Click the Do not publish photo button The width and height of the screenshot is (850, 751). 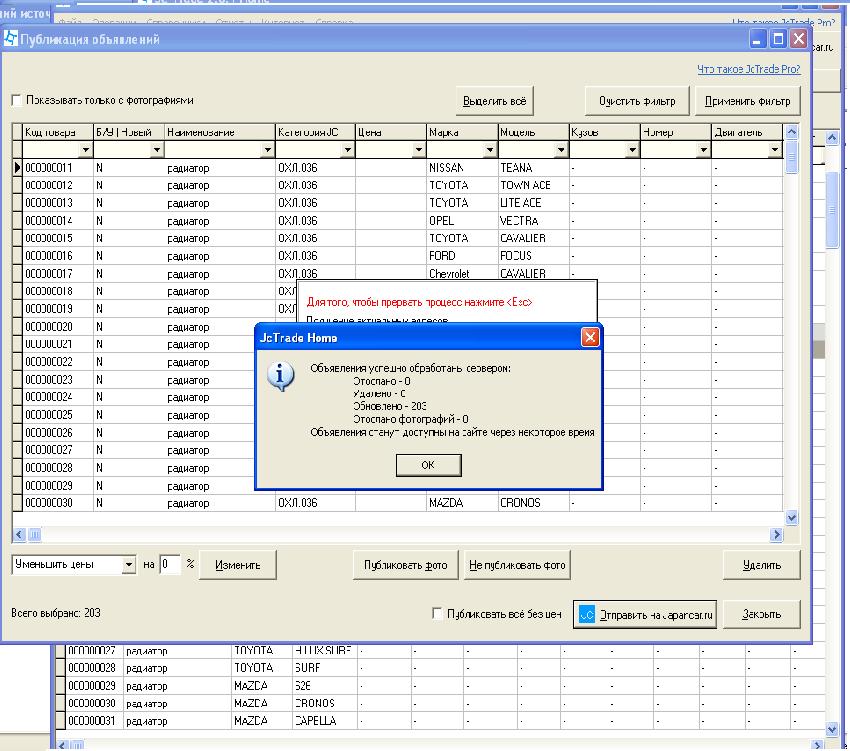pyautogui.click(x=517, y=565)
